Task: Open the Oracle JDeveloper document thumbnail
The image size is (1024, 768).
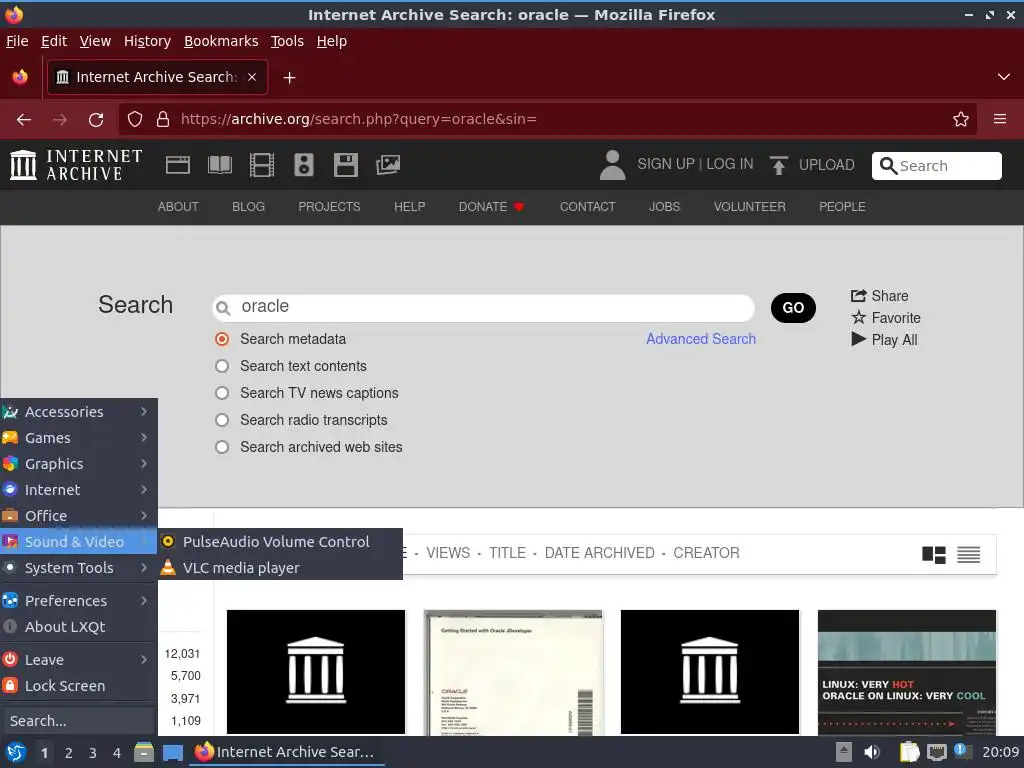Action: [513, 673]
